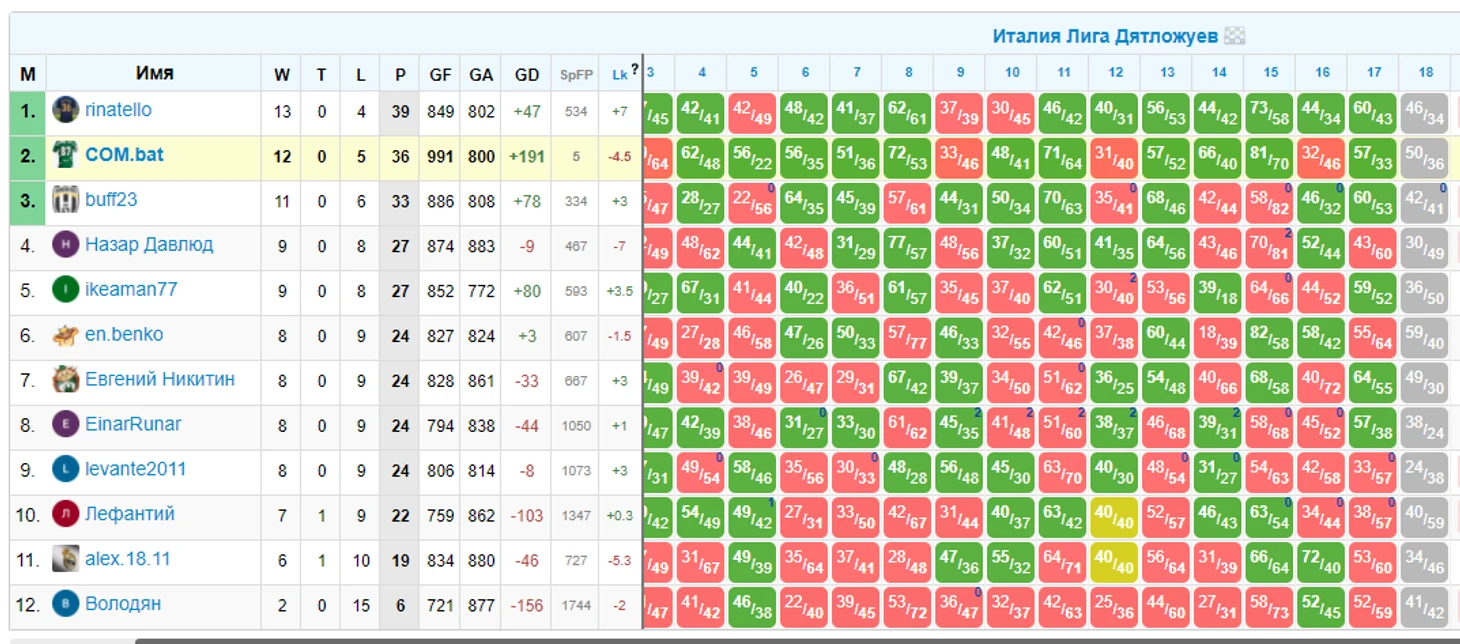Screen dimensions: 1460x644
Task: Open levante2011's profile link
Action: pyautogui.click(x=135, y=469)
